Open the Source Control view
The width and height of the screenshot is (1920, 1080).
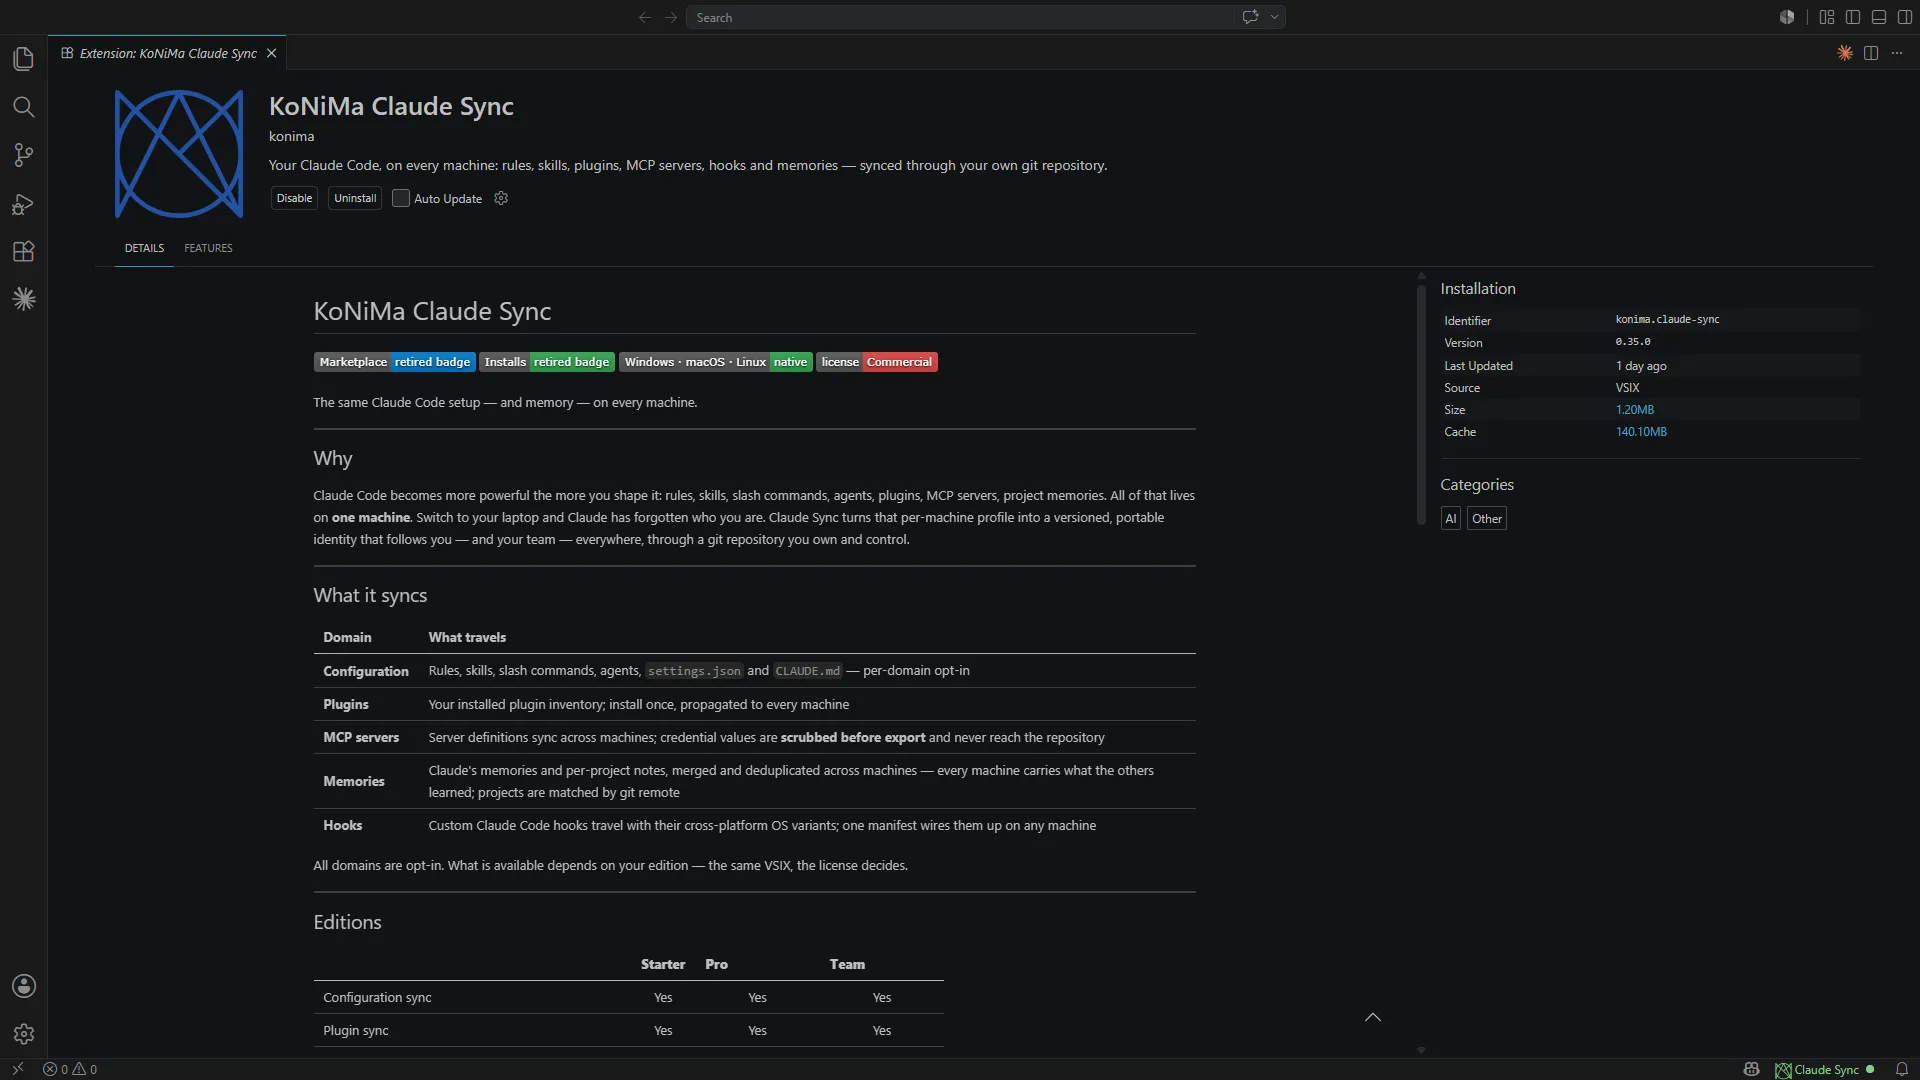point(24,155)
